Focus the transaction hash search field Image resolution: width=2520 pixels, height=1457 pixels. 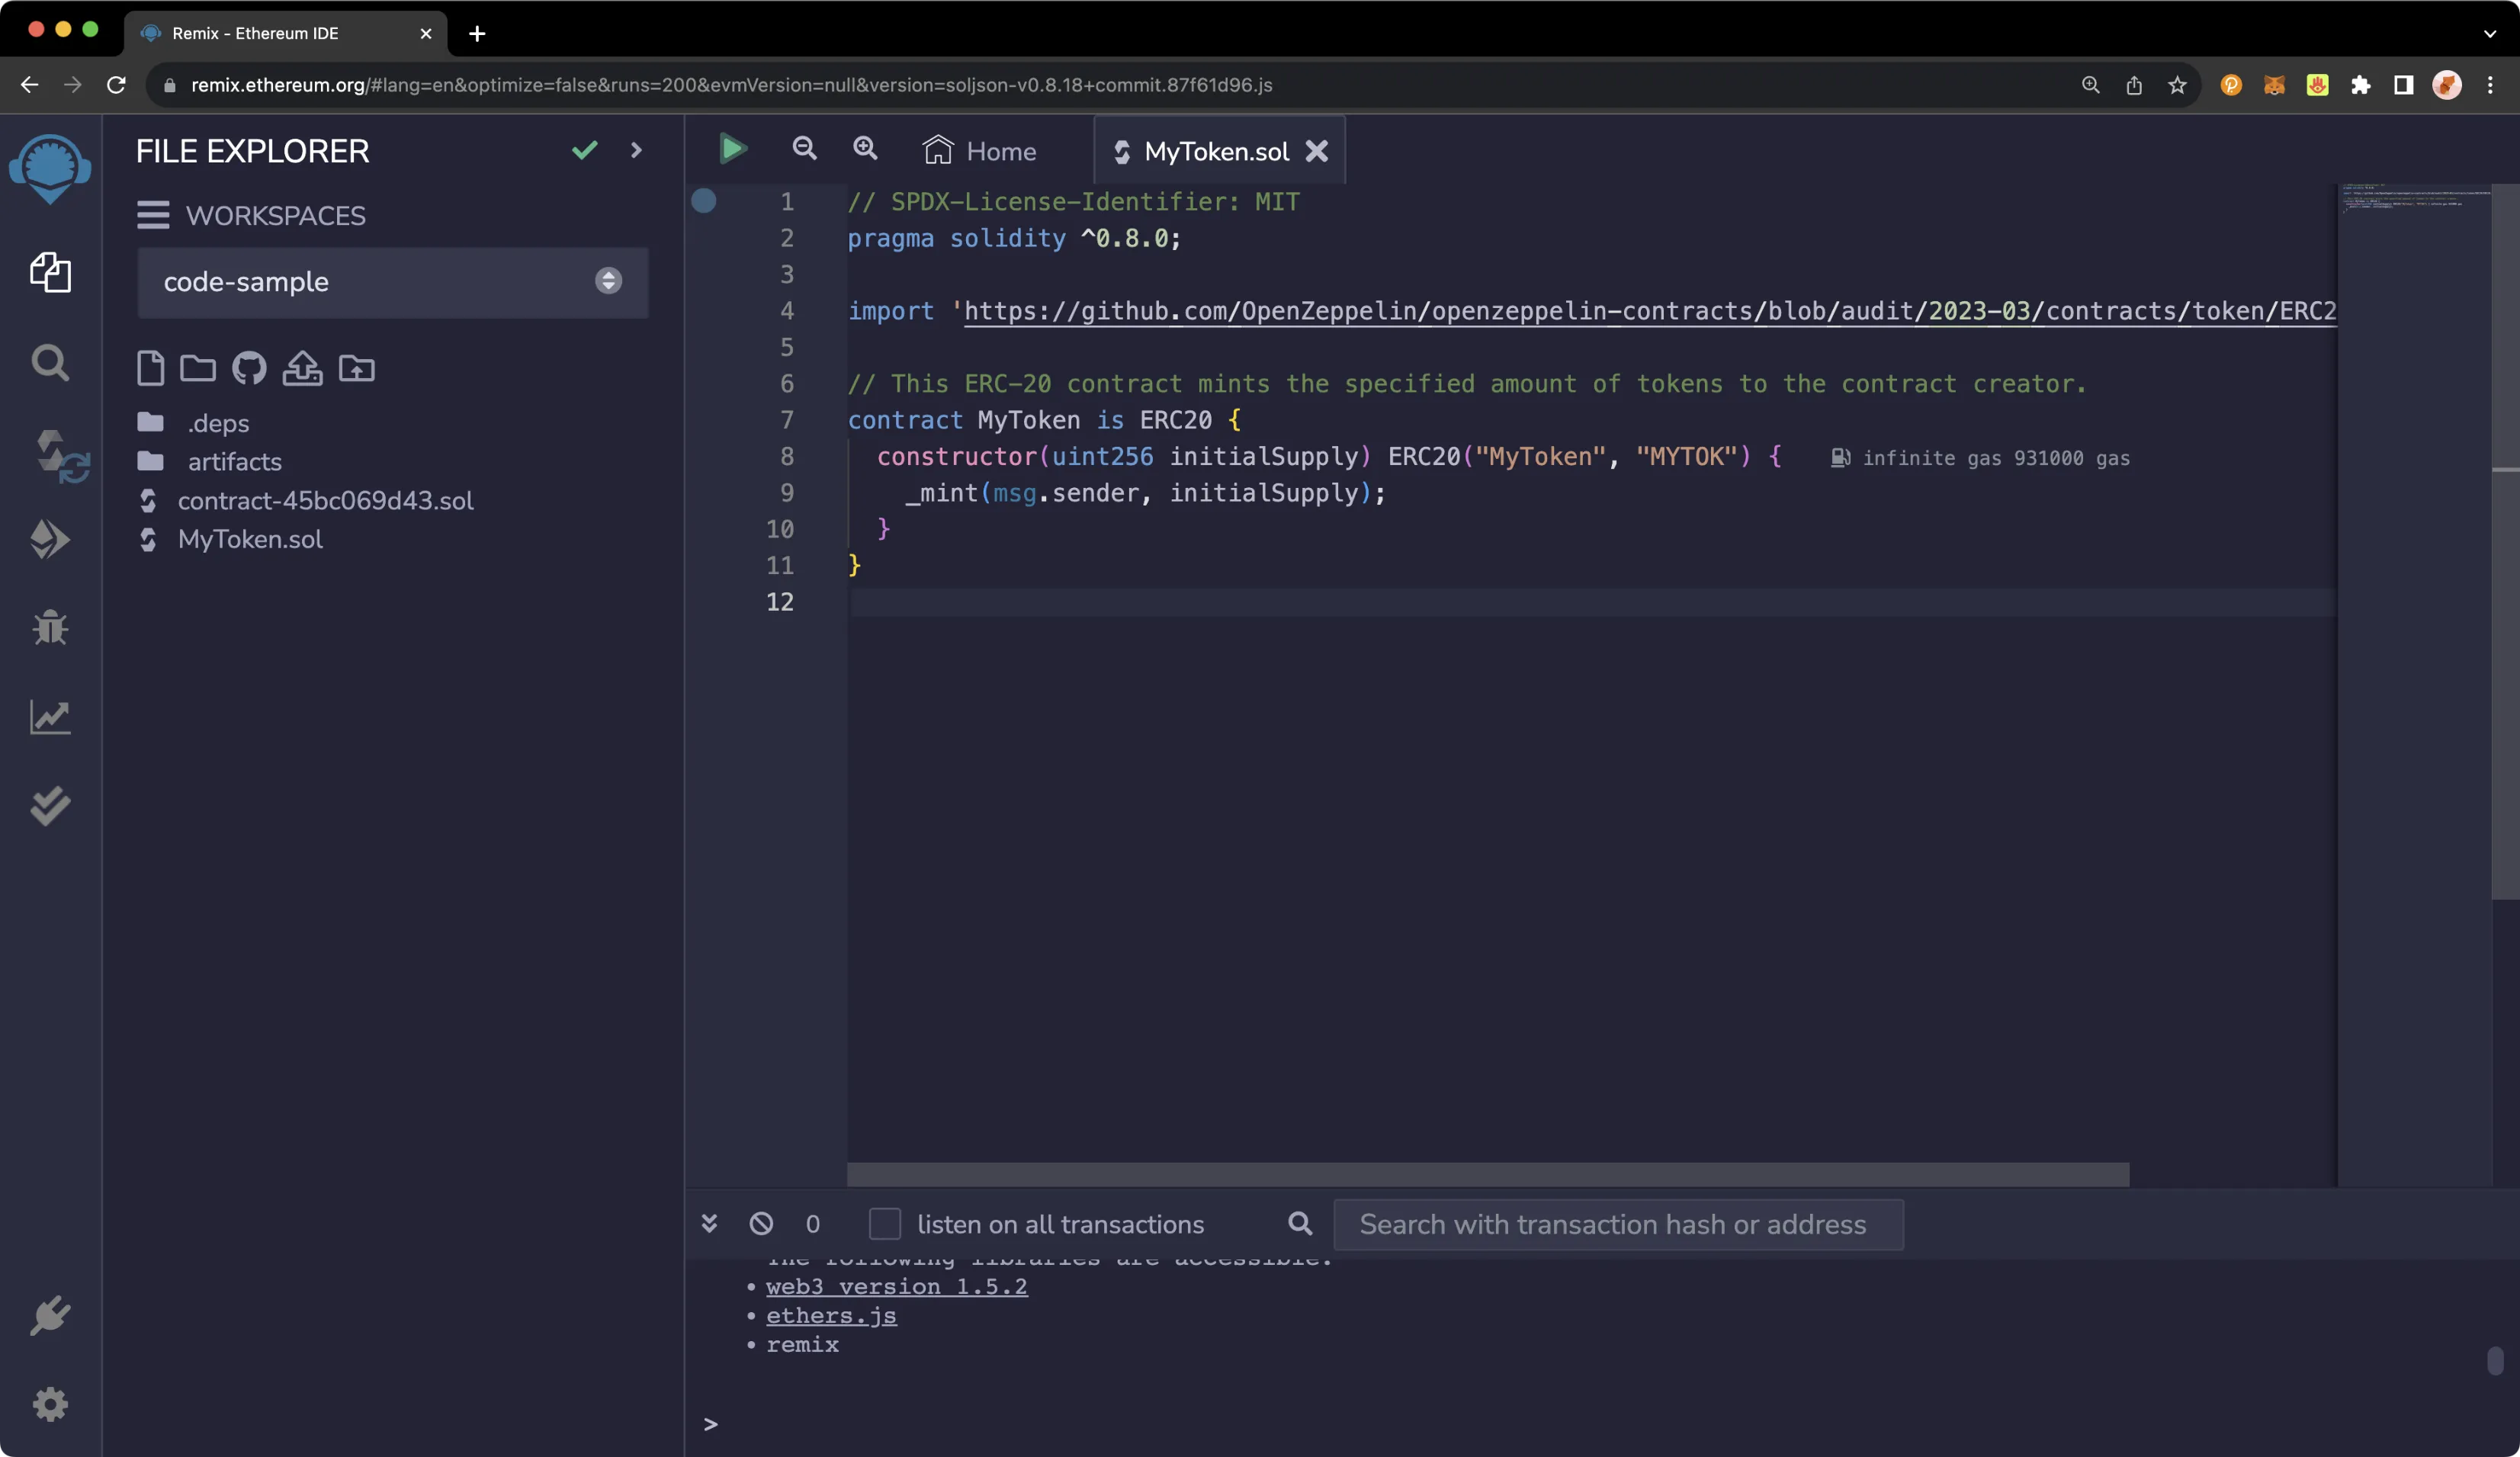(x=1618, y=1224)
